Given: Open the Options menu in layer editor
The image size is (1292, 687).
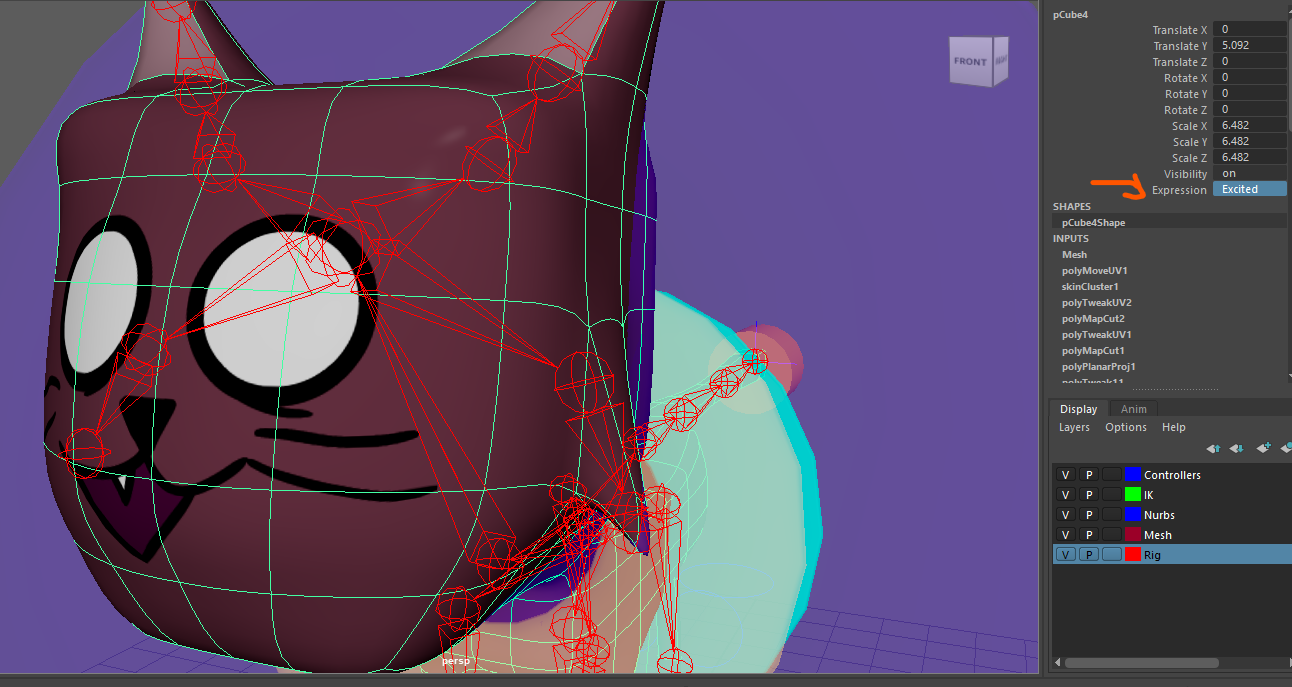Looking at the screenshot, I should coord(1126,427).
